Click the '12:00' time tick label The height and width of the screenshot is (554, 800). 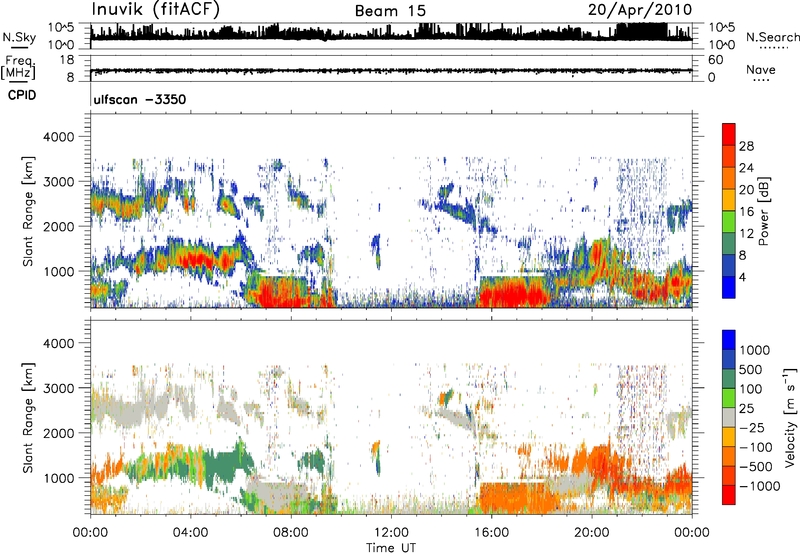pos(391,533)
